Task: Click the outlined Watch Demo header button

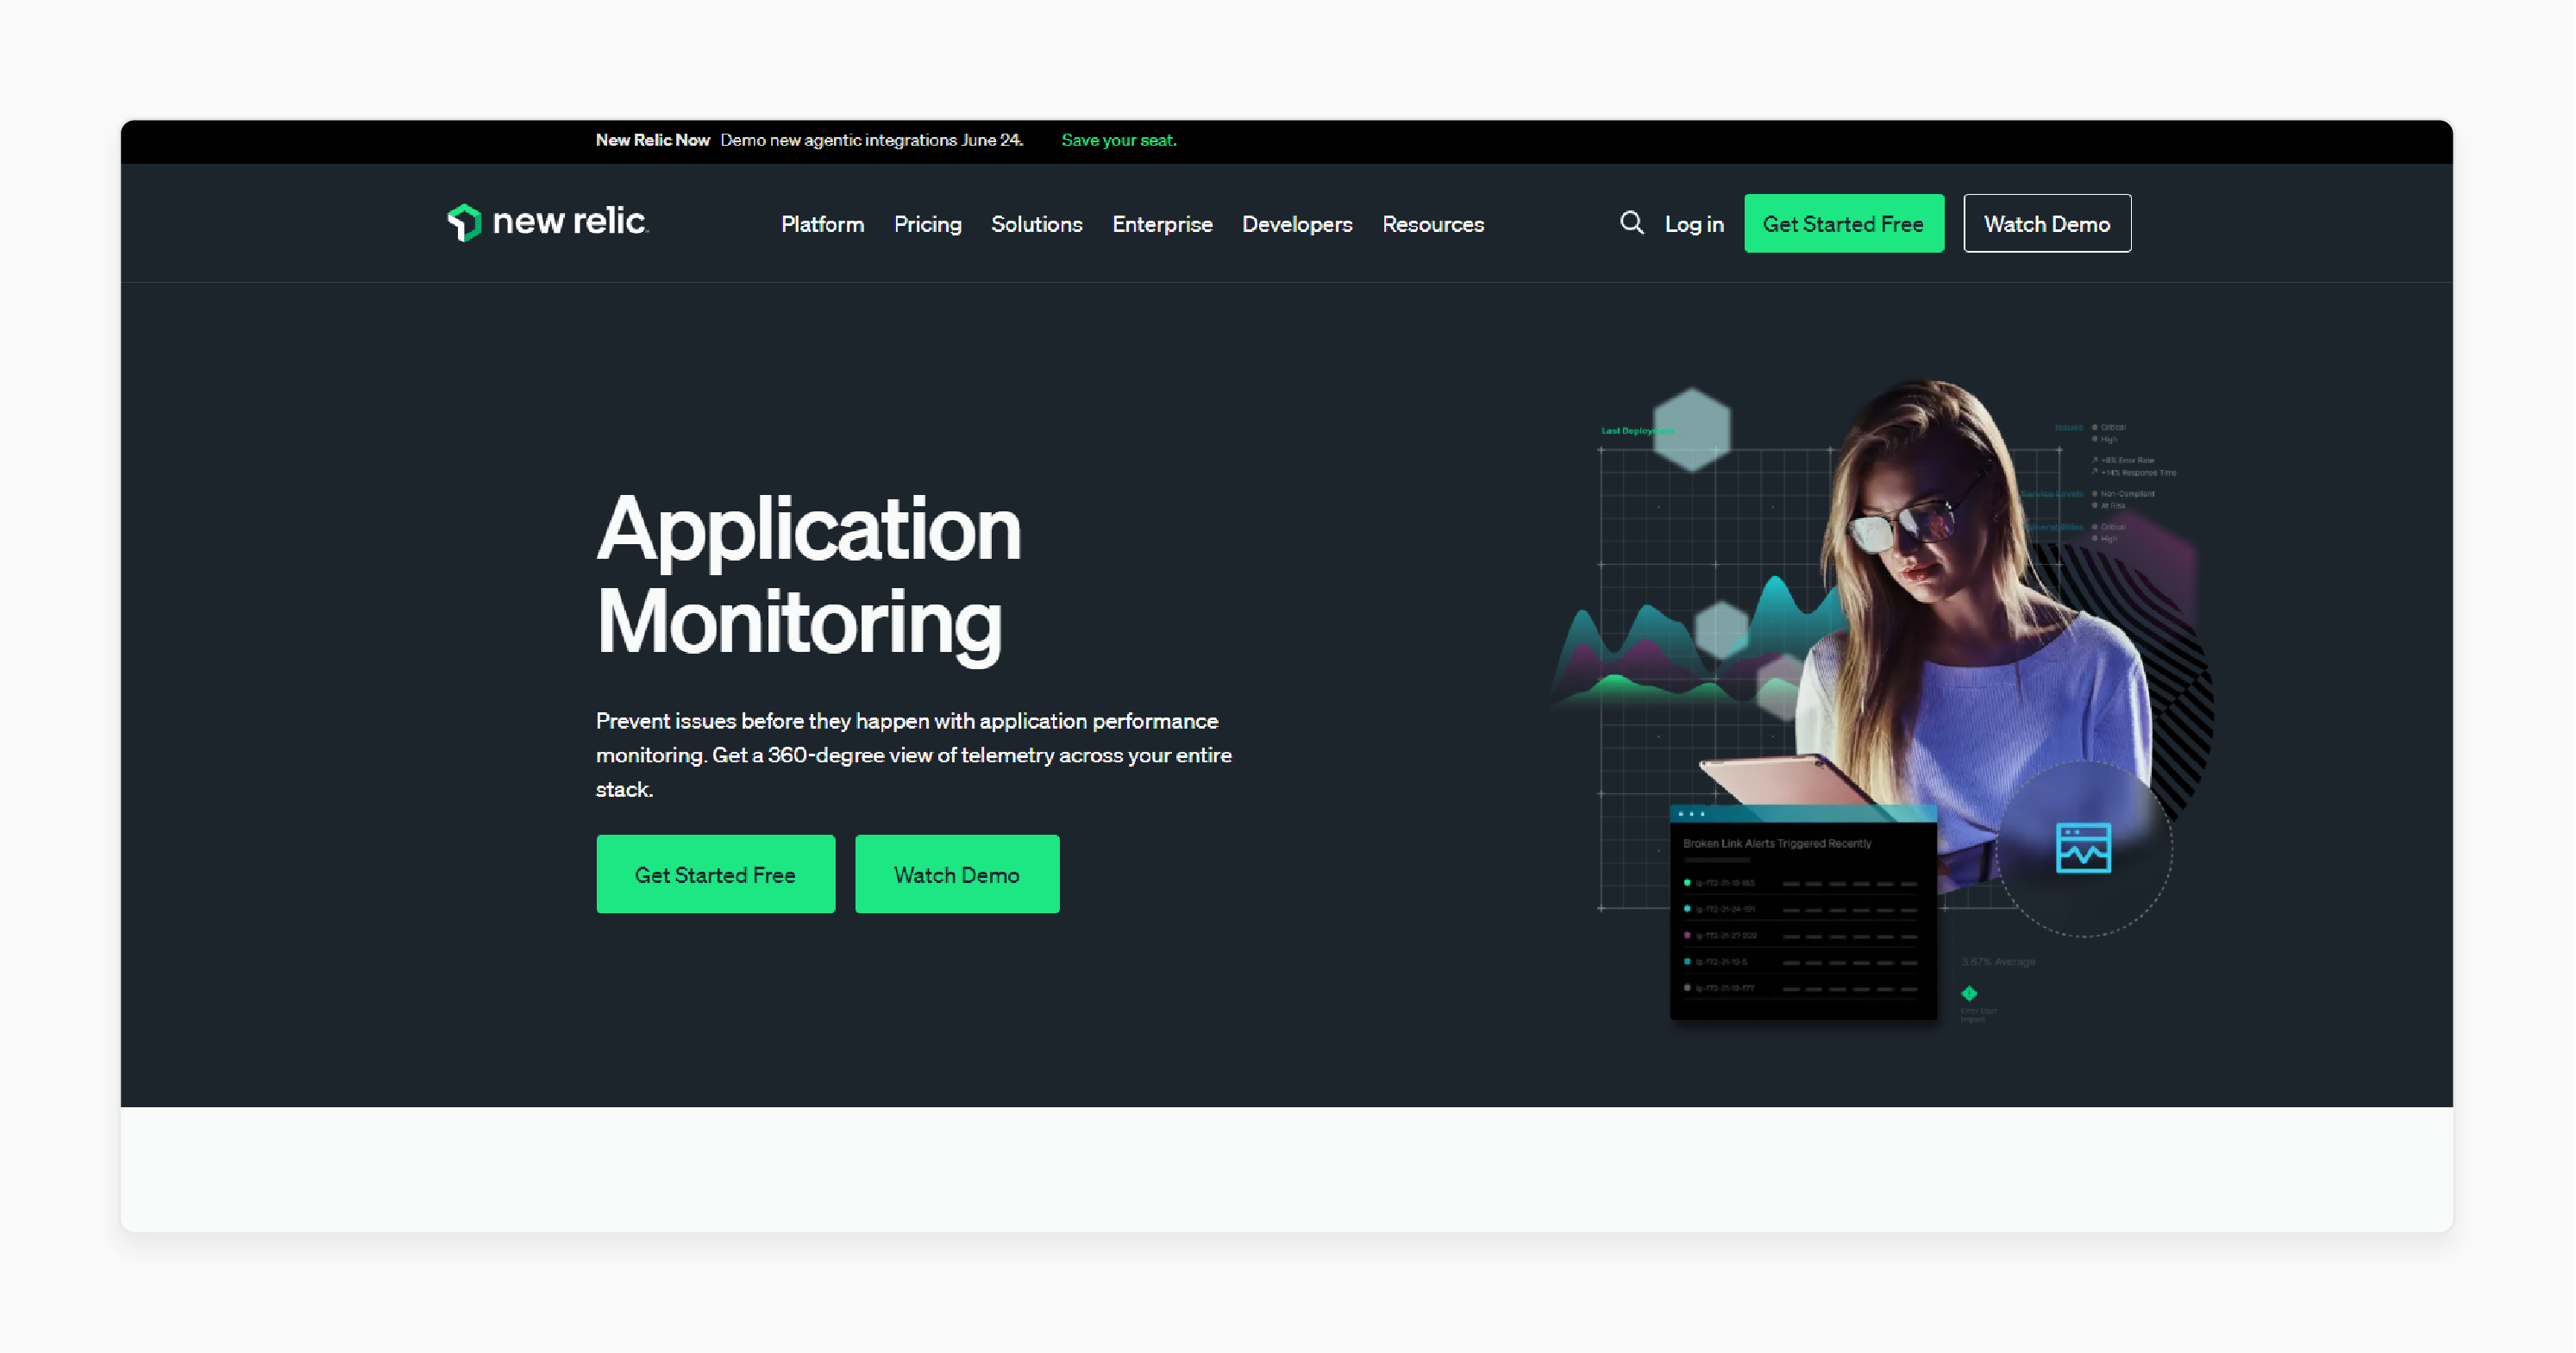Action: [2046, 223]
